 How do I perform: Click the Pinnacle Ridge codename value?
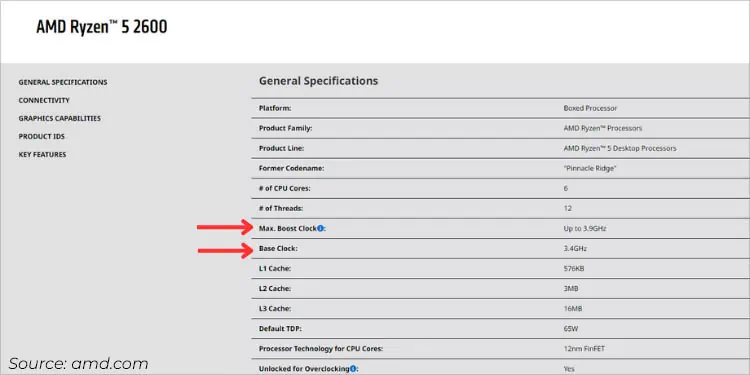(590, 168)
